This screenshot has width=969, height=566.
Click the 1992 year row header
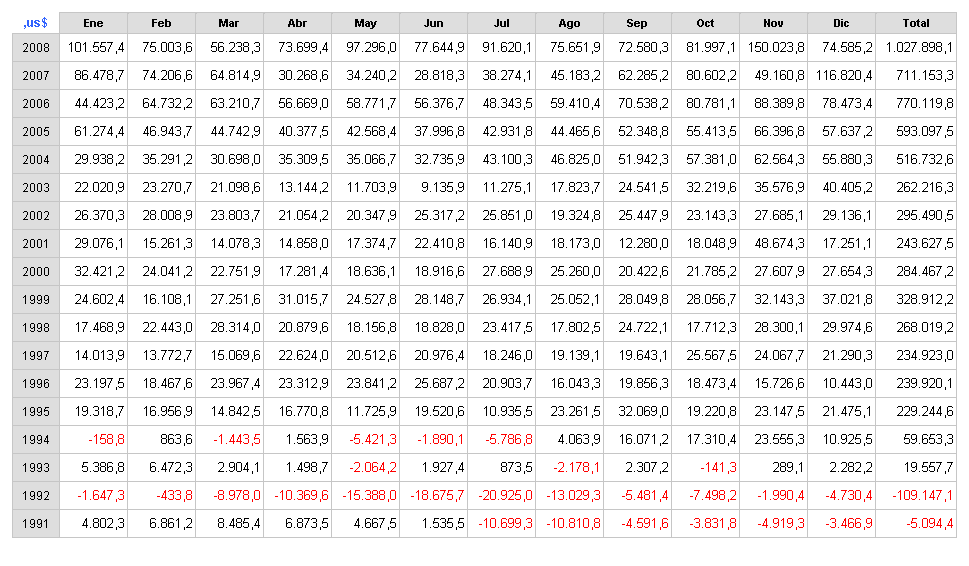[36, 496]
